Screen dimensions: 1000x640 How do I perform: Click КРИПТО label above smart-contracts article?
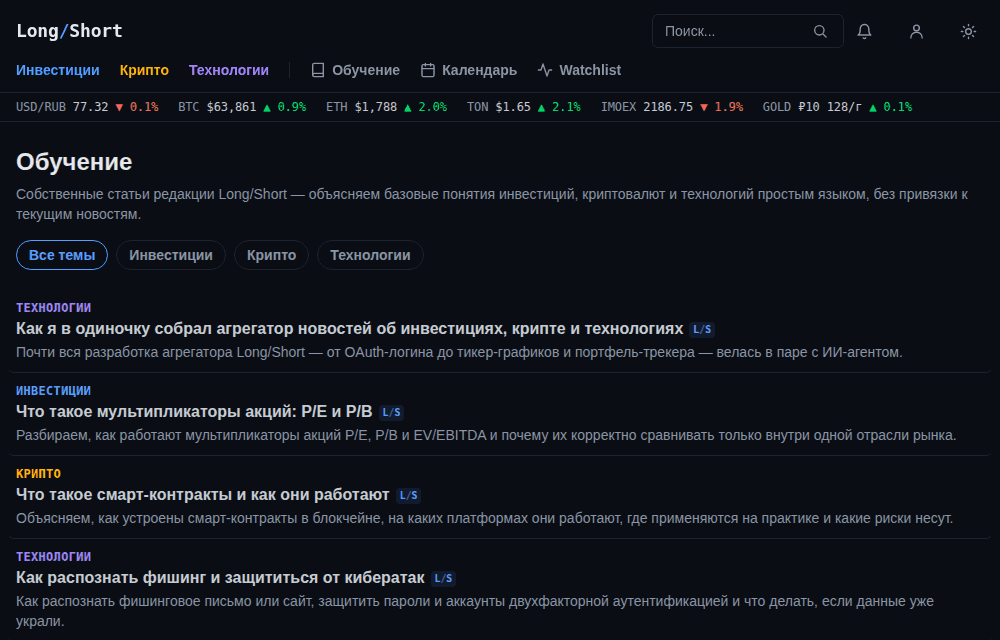pos(38,474)
